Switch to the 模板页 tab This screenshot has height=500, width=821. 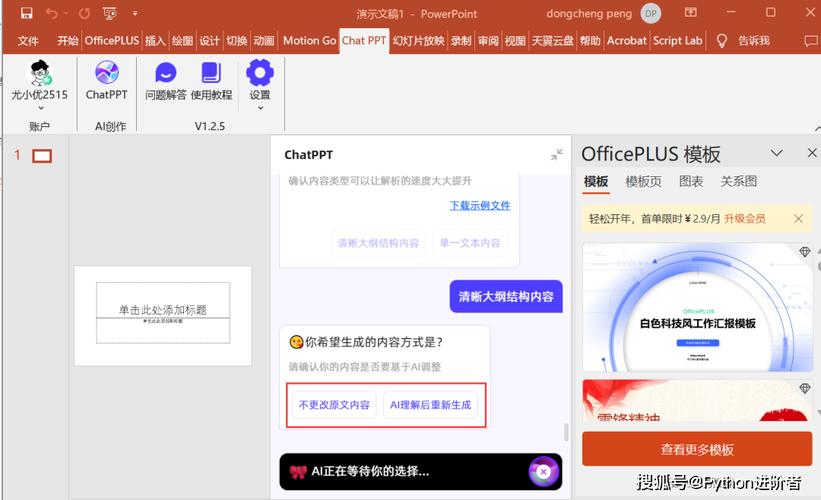pyautogui.click(x=644, y=182)
